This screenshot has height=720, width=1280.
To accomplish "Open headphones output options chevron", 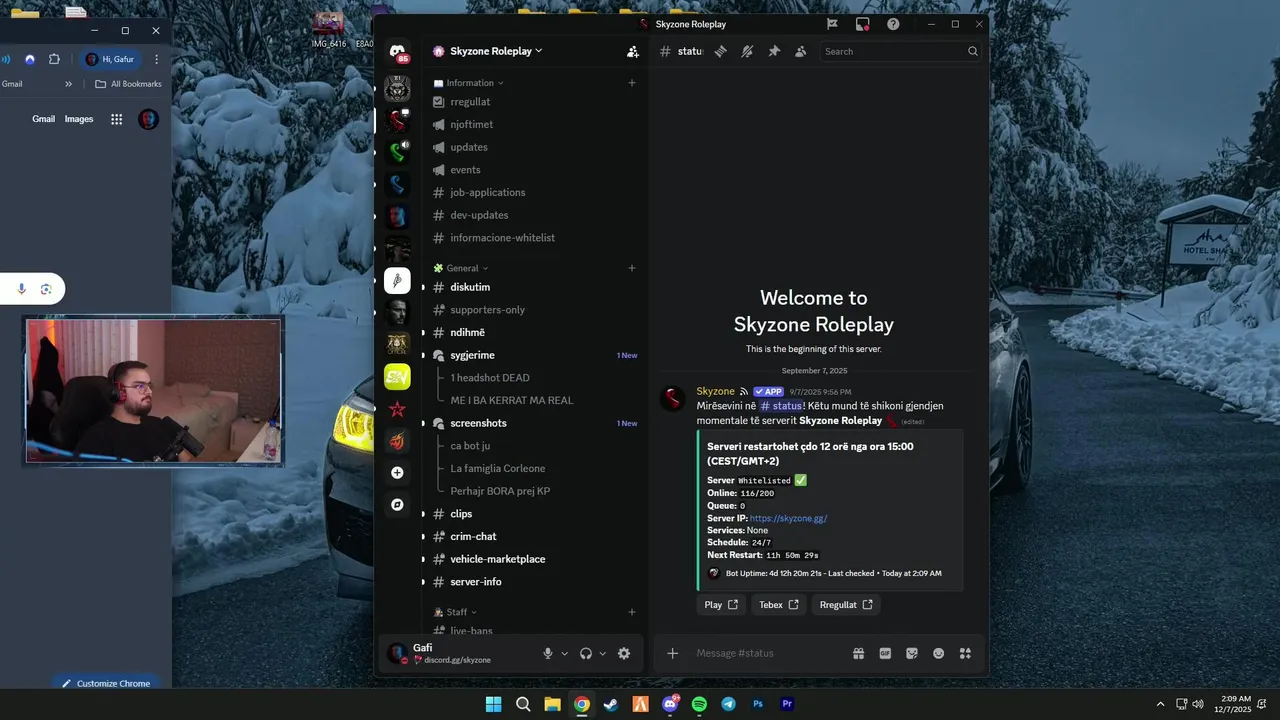I will coord(603,653).
